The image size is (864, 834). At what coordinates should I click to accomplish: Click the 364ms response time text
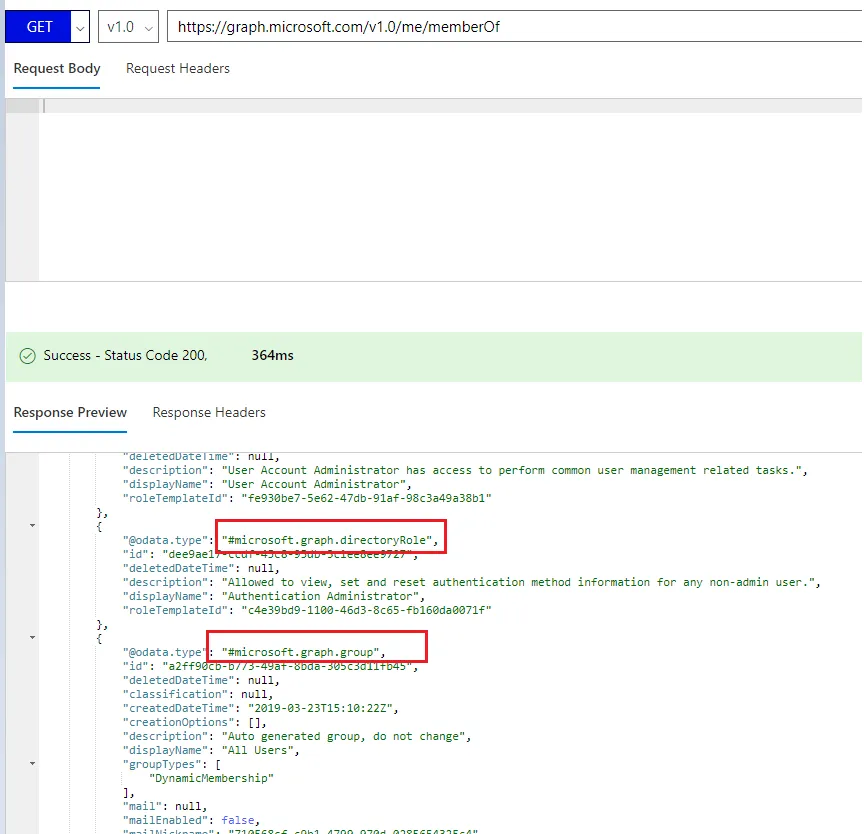pos(272,355)
